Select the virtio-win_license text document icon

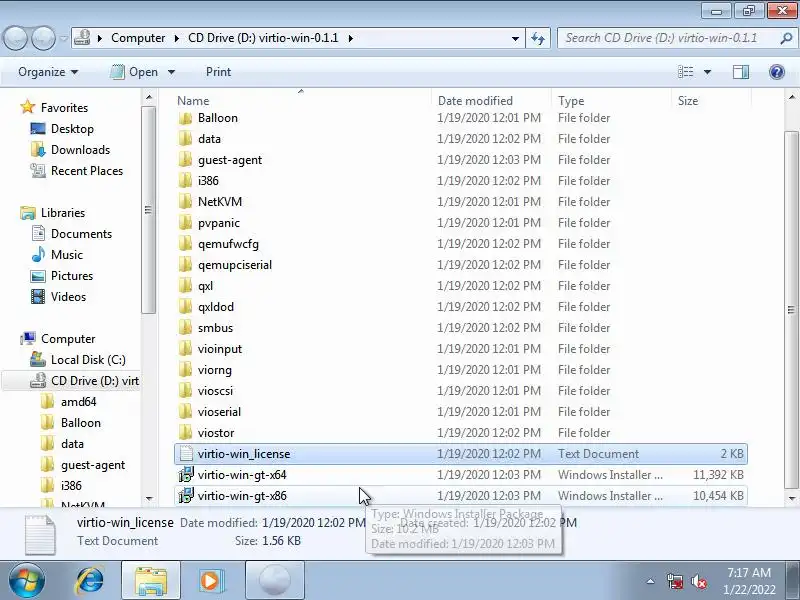click(x=186, y=454)
